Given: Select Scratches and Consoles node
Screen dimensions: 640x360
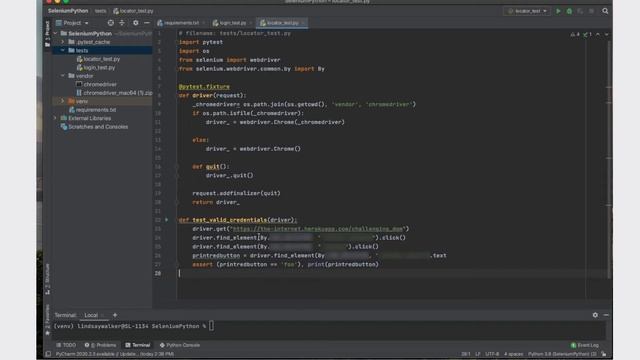Looking at the screenshot, I should tap(94, 127).
